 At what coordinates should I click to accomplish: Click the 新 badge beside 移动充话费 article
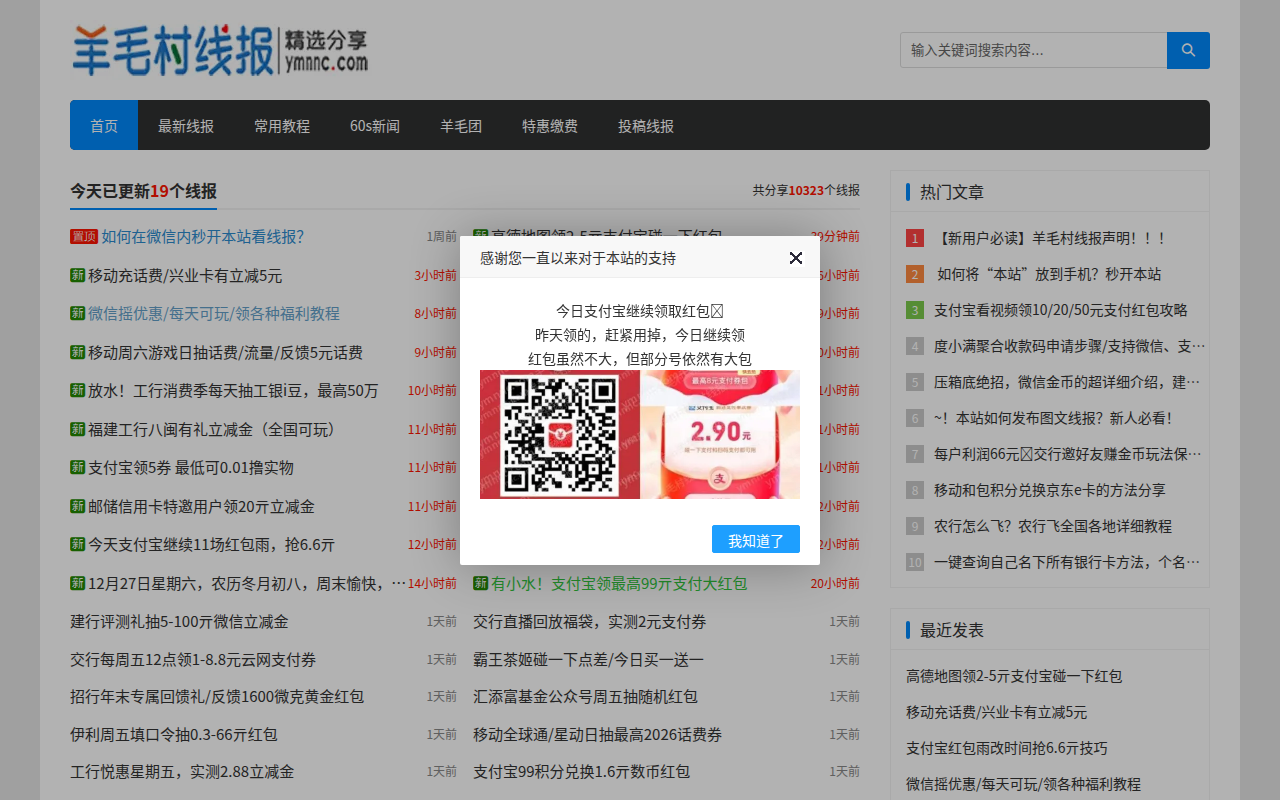77,275
